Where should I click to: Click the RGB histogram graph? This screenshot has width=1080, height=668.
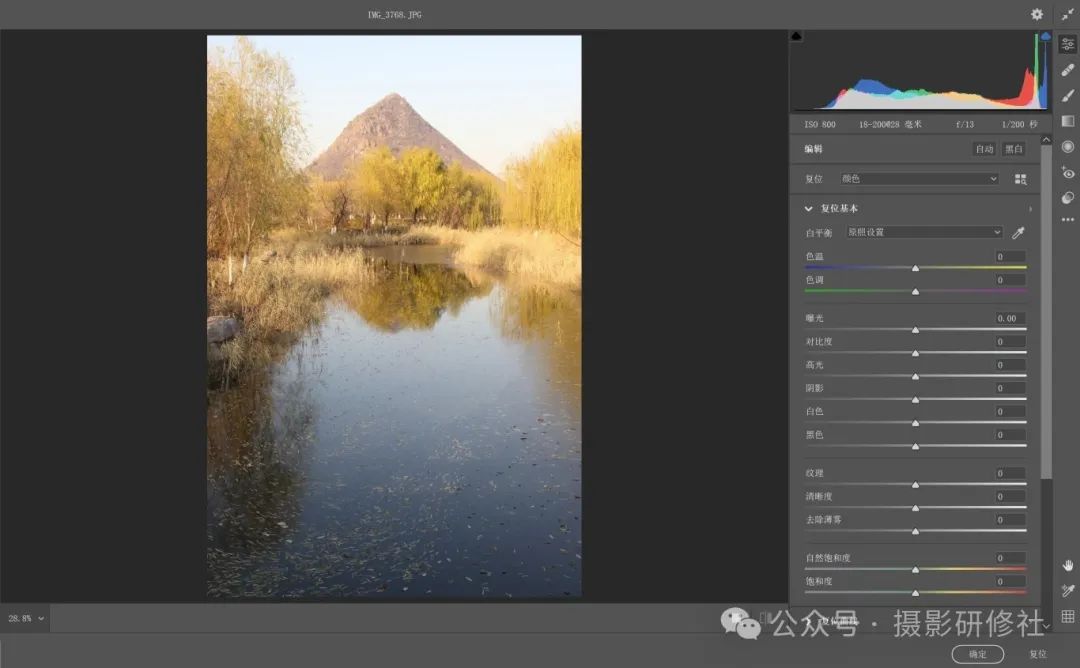pos(921,72)
